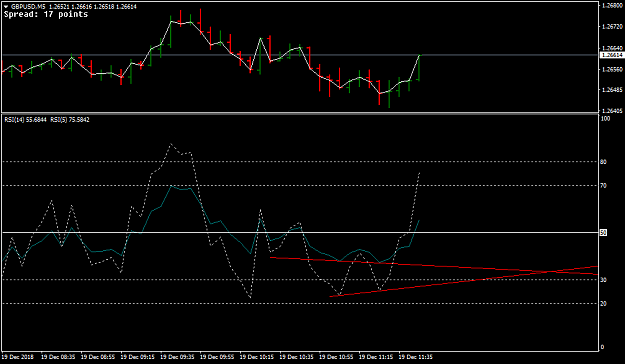Click the '19 Dec 09:35' time axis label
This screenshot has width=625, height=364.
pos(177,357)
